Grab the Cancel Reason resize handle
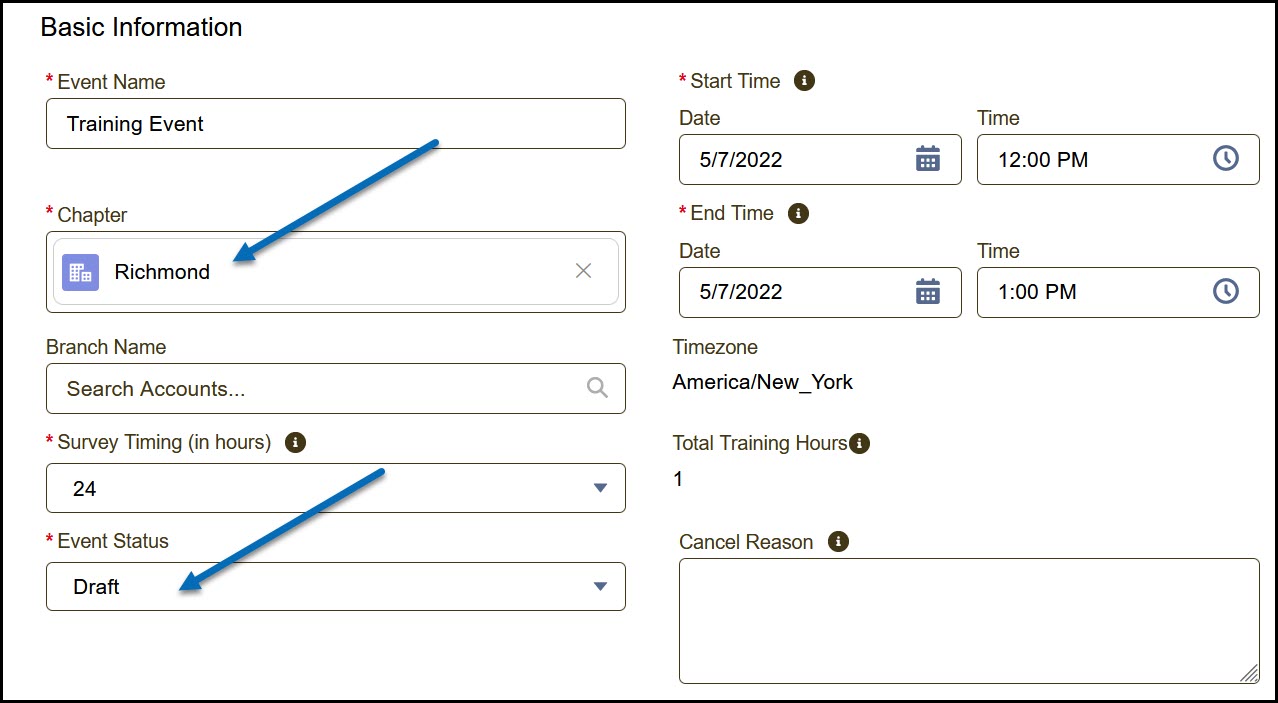 [1249, 673]
